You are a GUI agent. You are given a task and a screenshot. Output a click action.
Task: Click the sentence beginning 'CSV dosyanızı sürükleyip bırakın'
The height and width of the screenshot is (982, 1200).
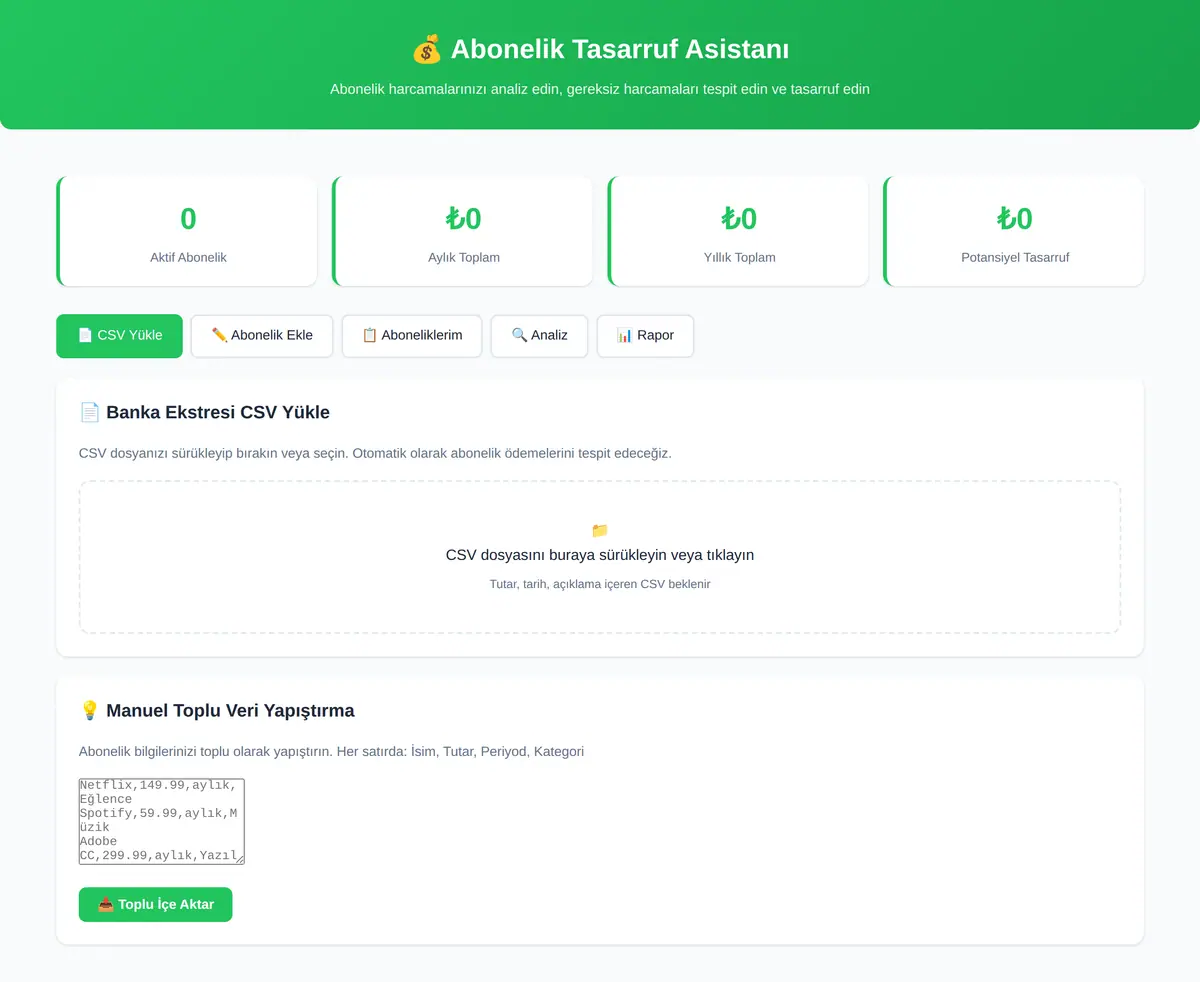[x=375, y=453]
